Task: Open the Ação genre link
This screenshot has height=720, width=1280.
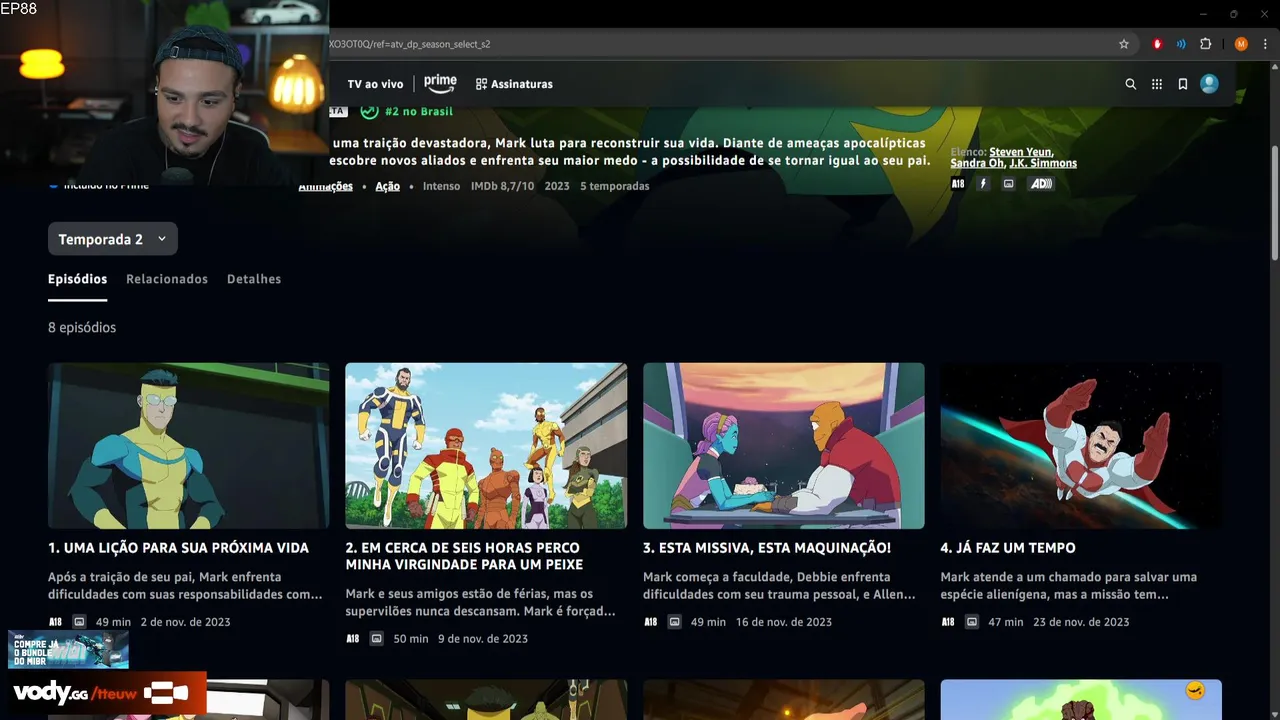Action: (387, 186)
